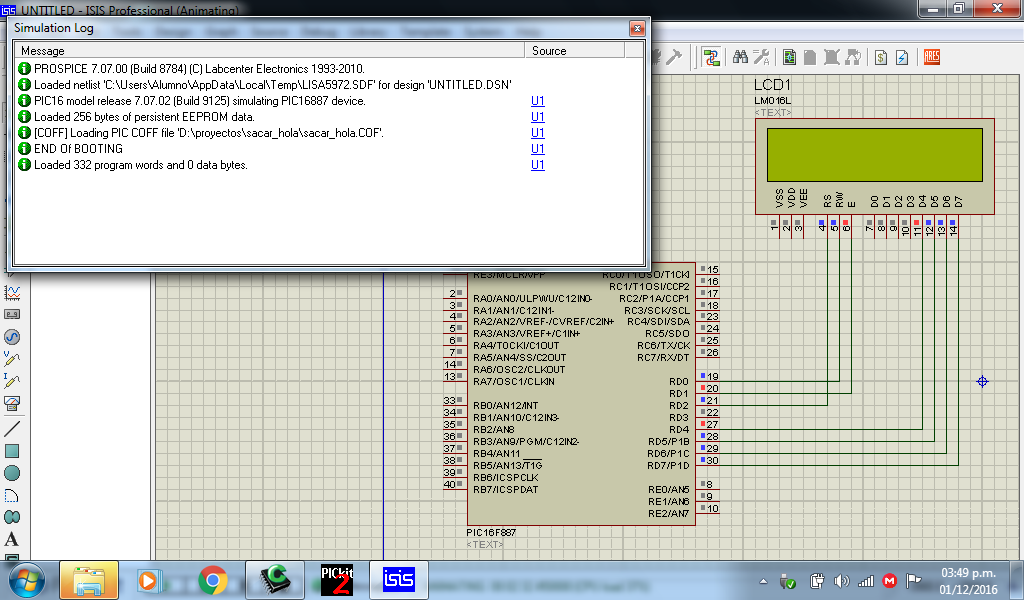
Task: Select the Voltage Probe tool
Action: (x=12, y=359)
